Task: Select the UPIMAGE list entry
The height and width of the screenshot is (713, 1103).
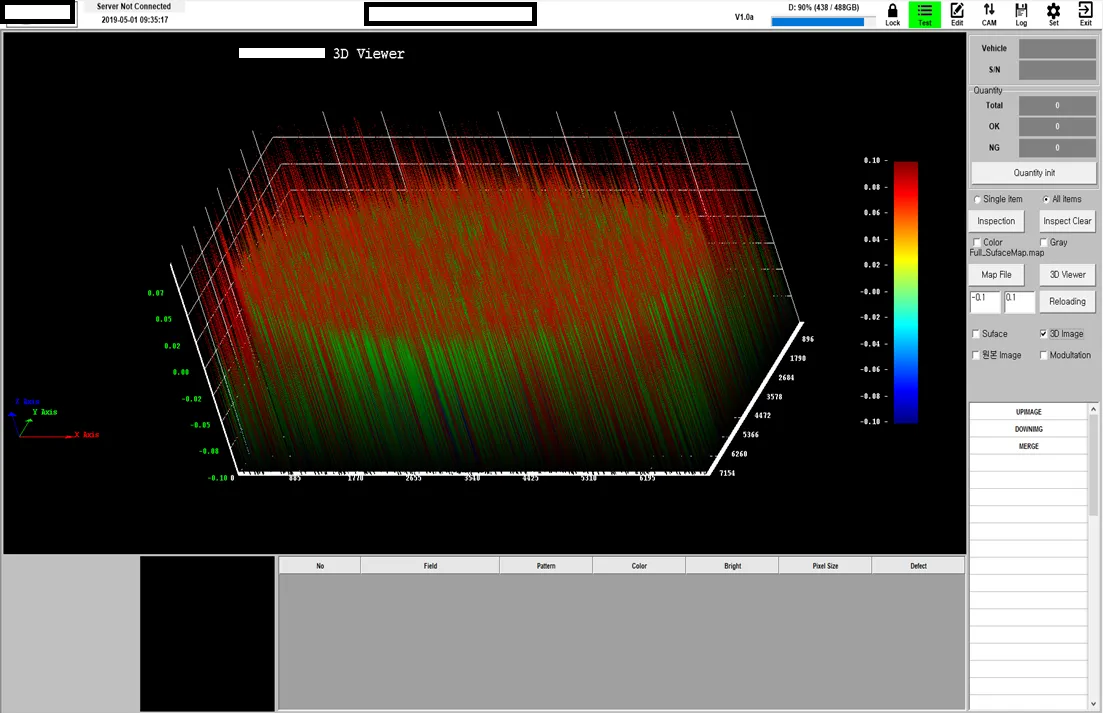Action: pyautogui.click(x=1028, y=411)
